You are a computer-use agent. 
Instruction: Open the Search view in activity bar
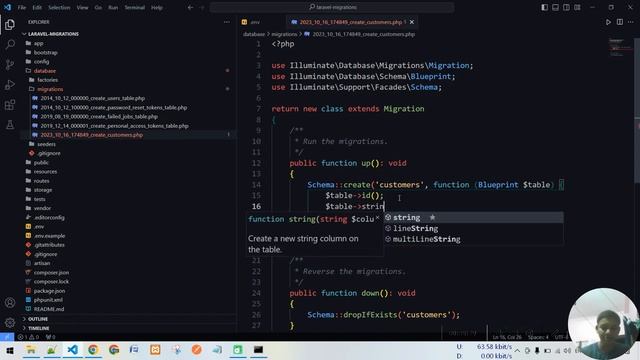click(x=10, y=44)
